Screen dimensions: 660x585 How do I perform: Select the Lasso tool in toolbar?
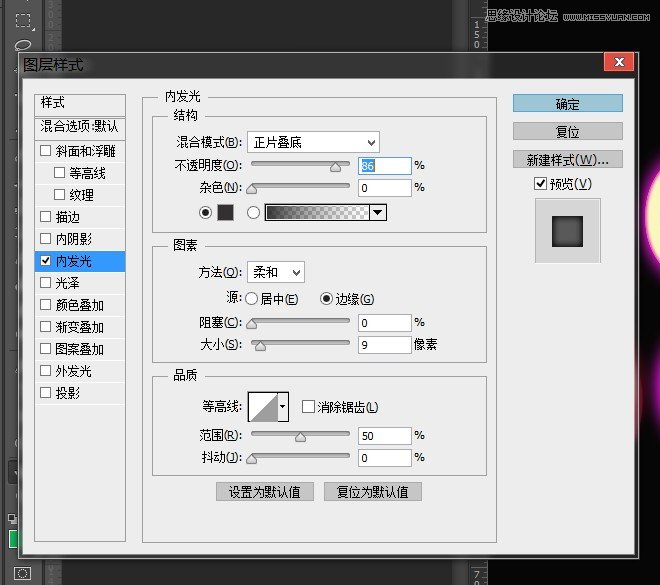[x=23, y=45]
